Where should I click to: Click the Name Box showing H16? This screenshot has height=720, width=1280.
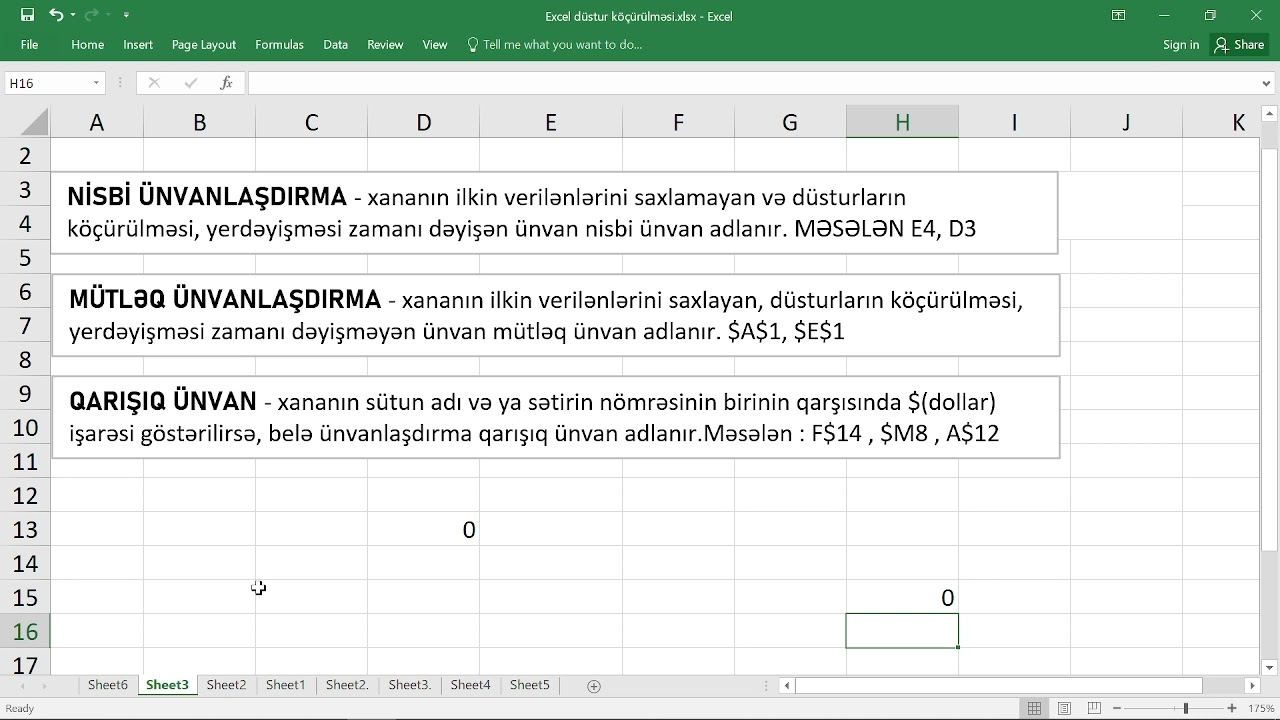click(x=47, y=83)
